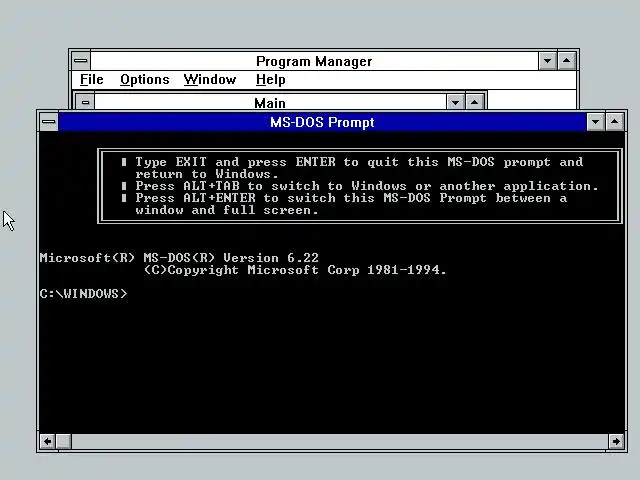
Task: Open the Options menu in Program Manager
Action: pyautogui.click(x=144, y=79)
